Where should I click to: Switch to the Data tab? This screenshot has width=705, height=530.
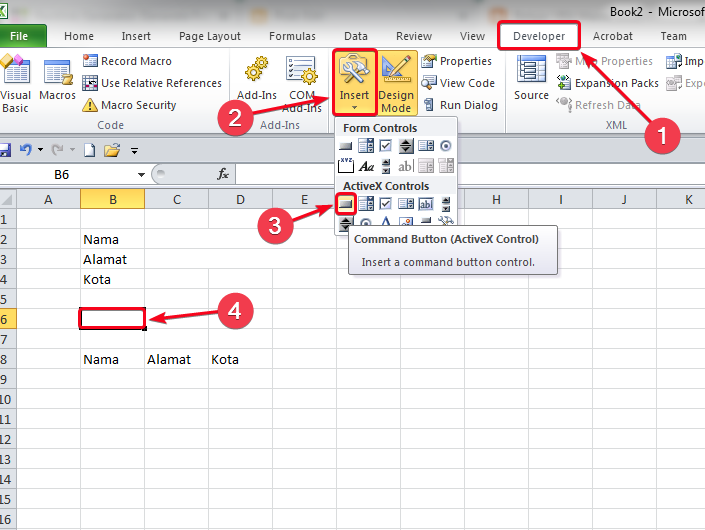(x=356, y=36)
